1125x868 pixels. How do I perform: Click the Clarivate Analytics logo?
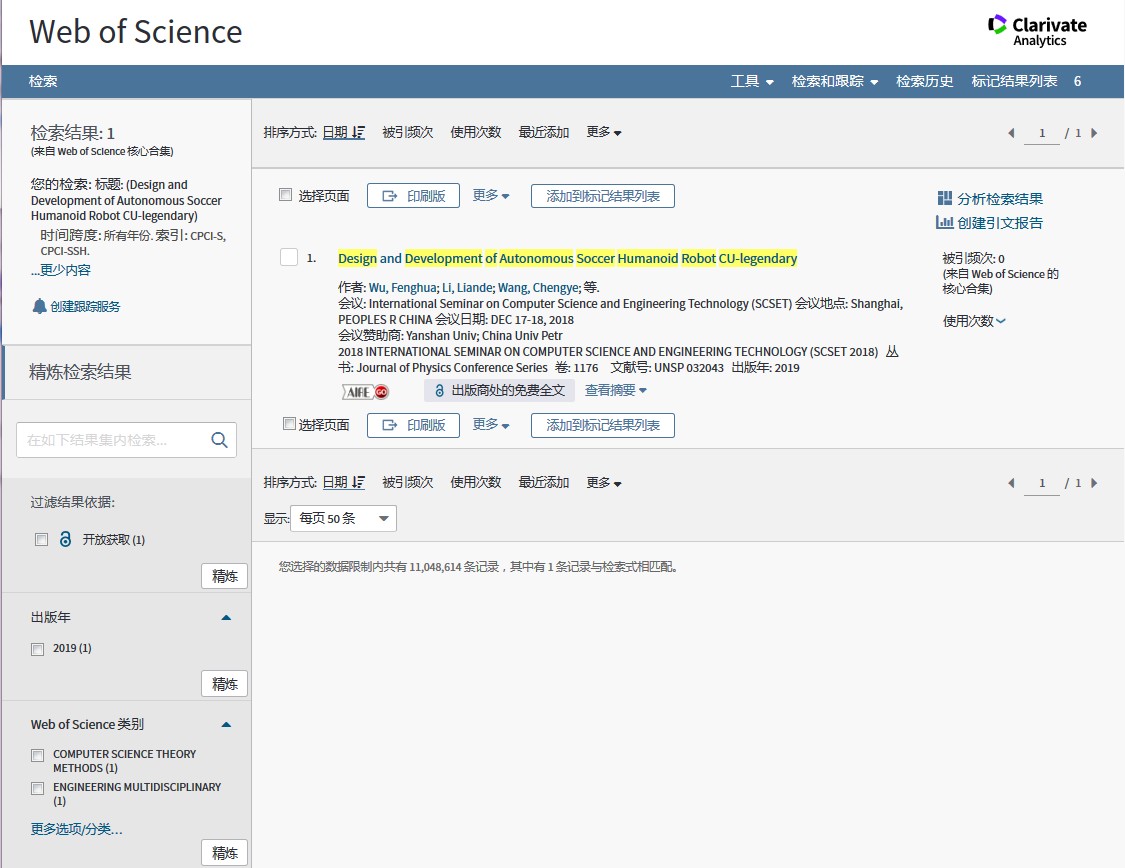click(x=1037, y=31)
